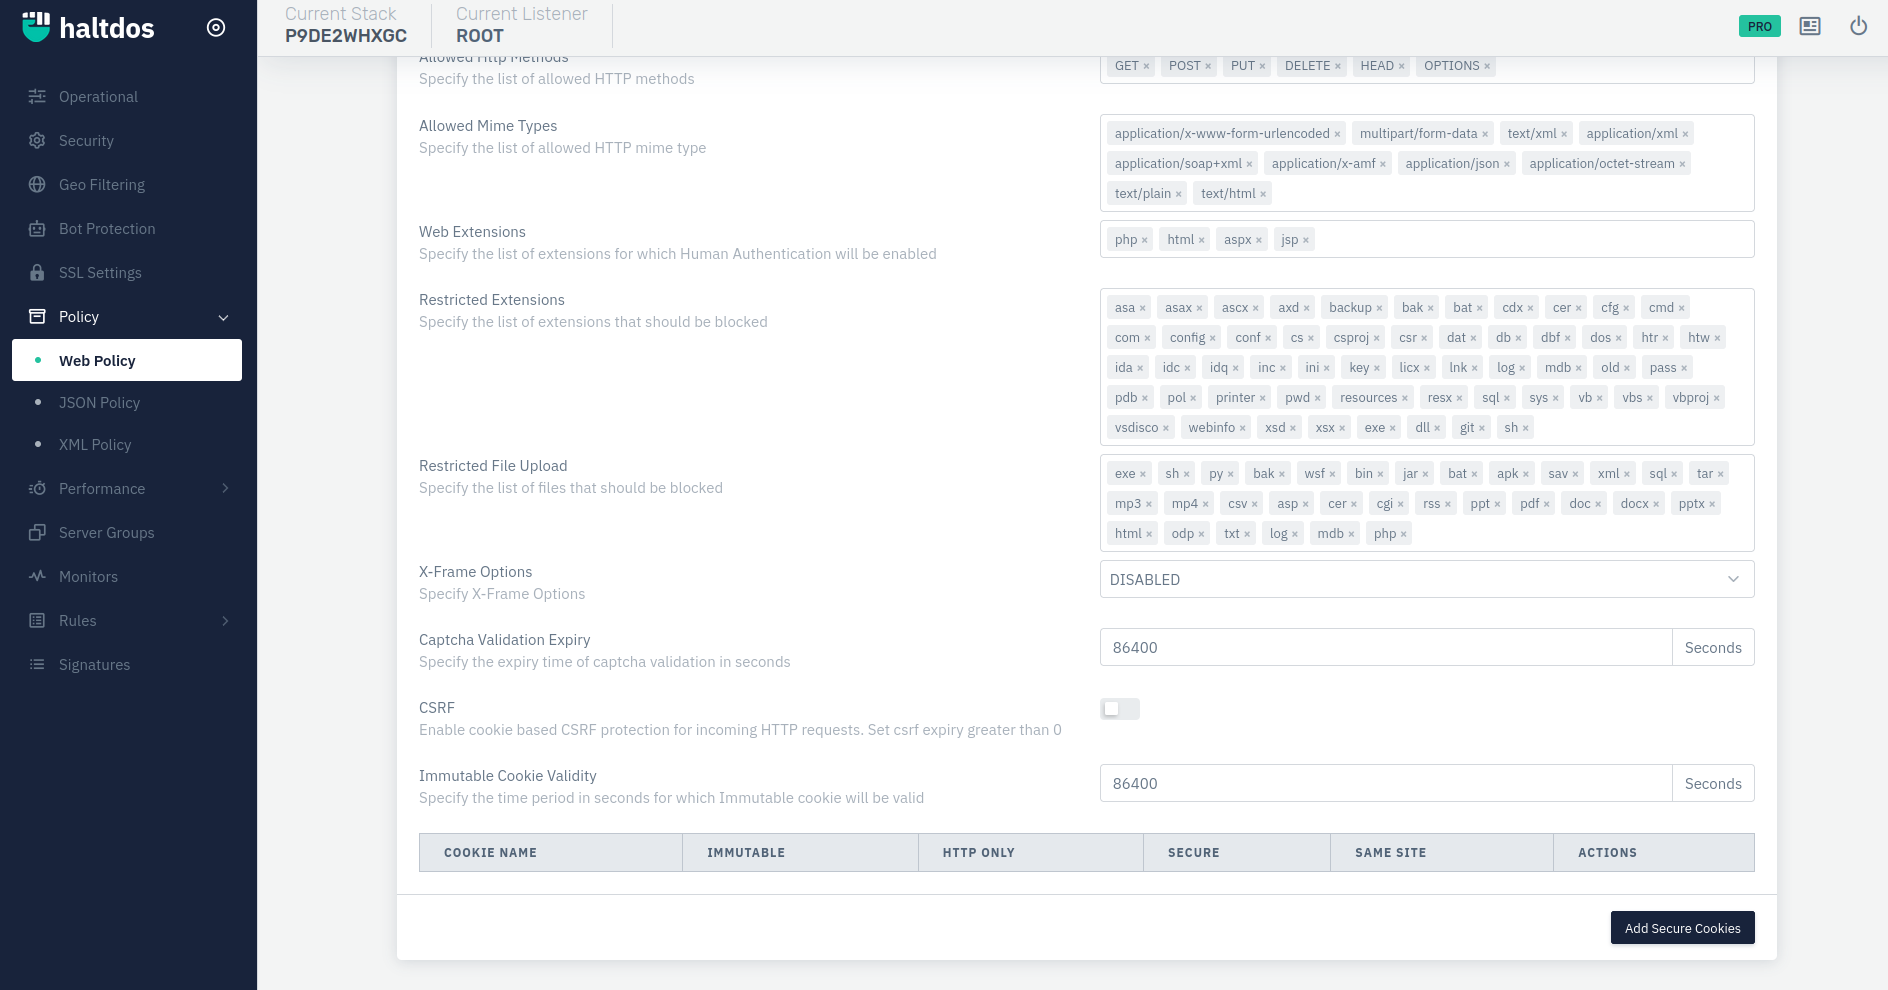The width and height of the screenshot is (1888, 990).
Task: Click the Add Secure Cookies button
Action: [1682, 928]
